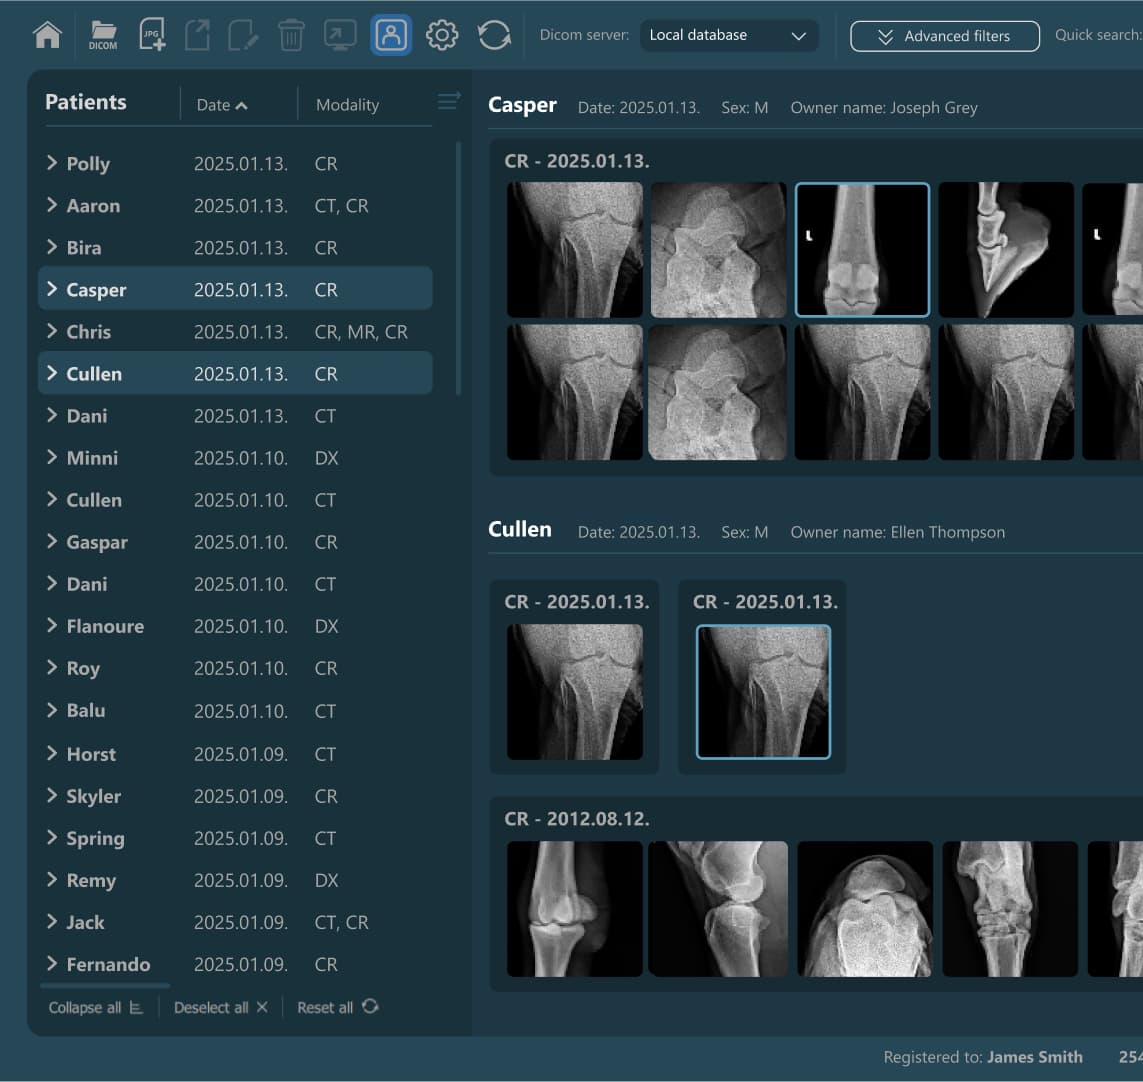Image resolution: width=1143 pixels, height=1082 pixels.
Task: Click the export file icon
Action: (x=198, y=35)
